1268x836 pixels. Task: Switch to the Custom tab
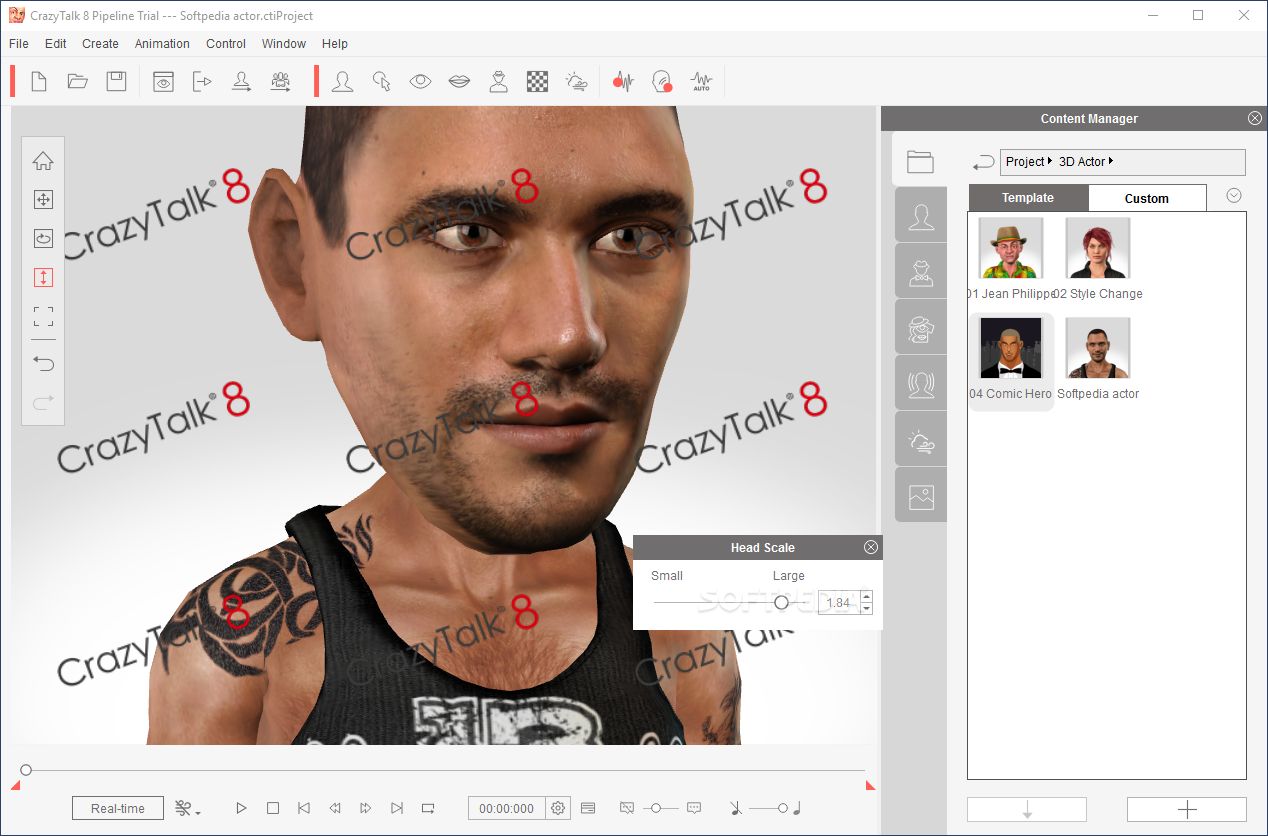pyautogui.click(x=1147, y=198)
